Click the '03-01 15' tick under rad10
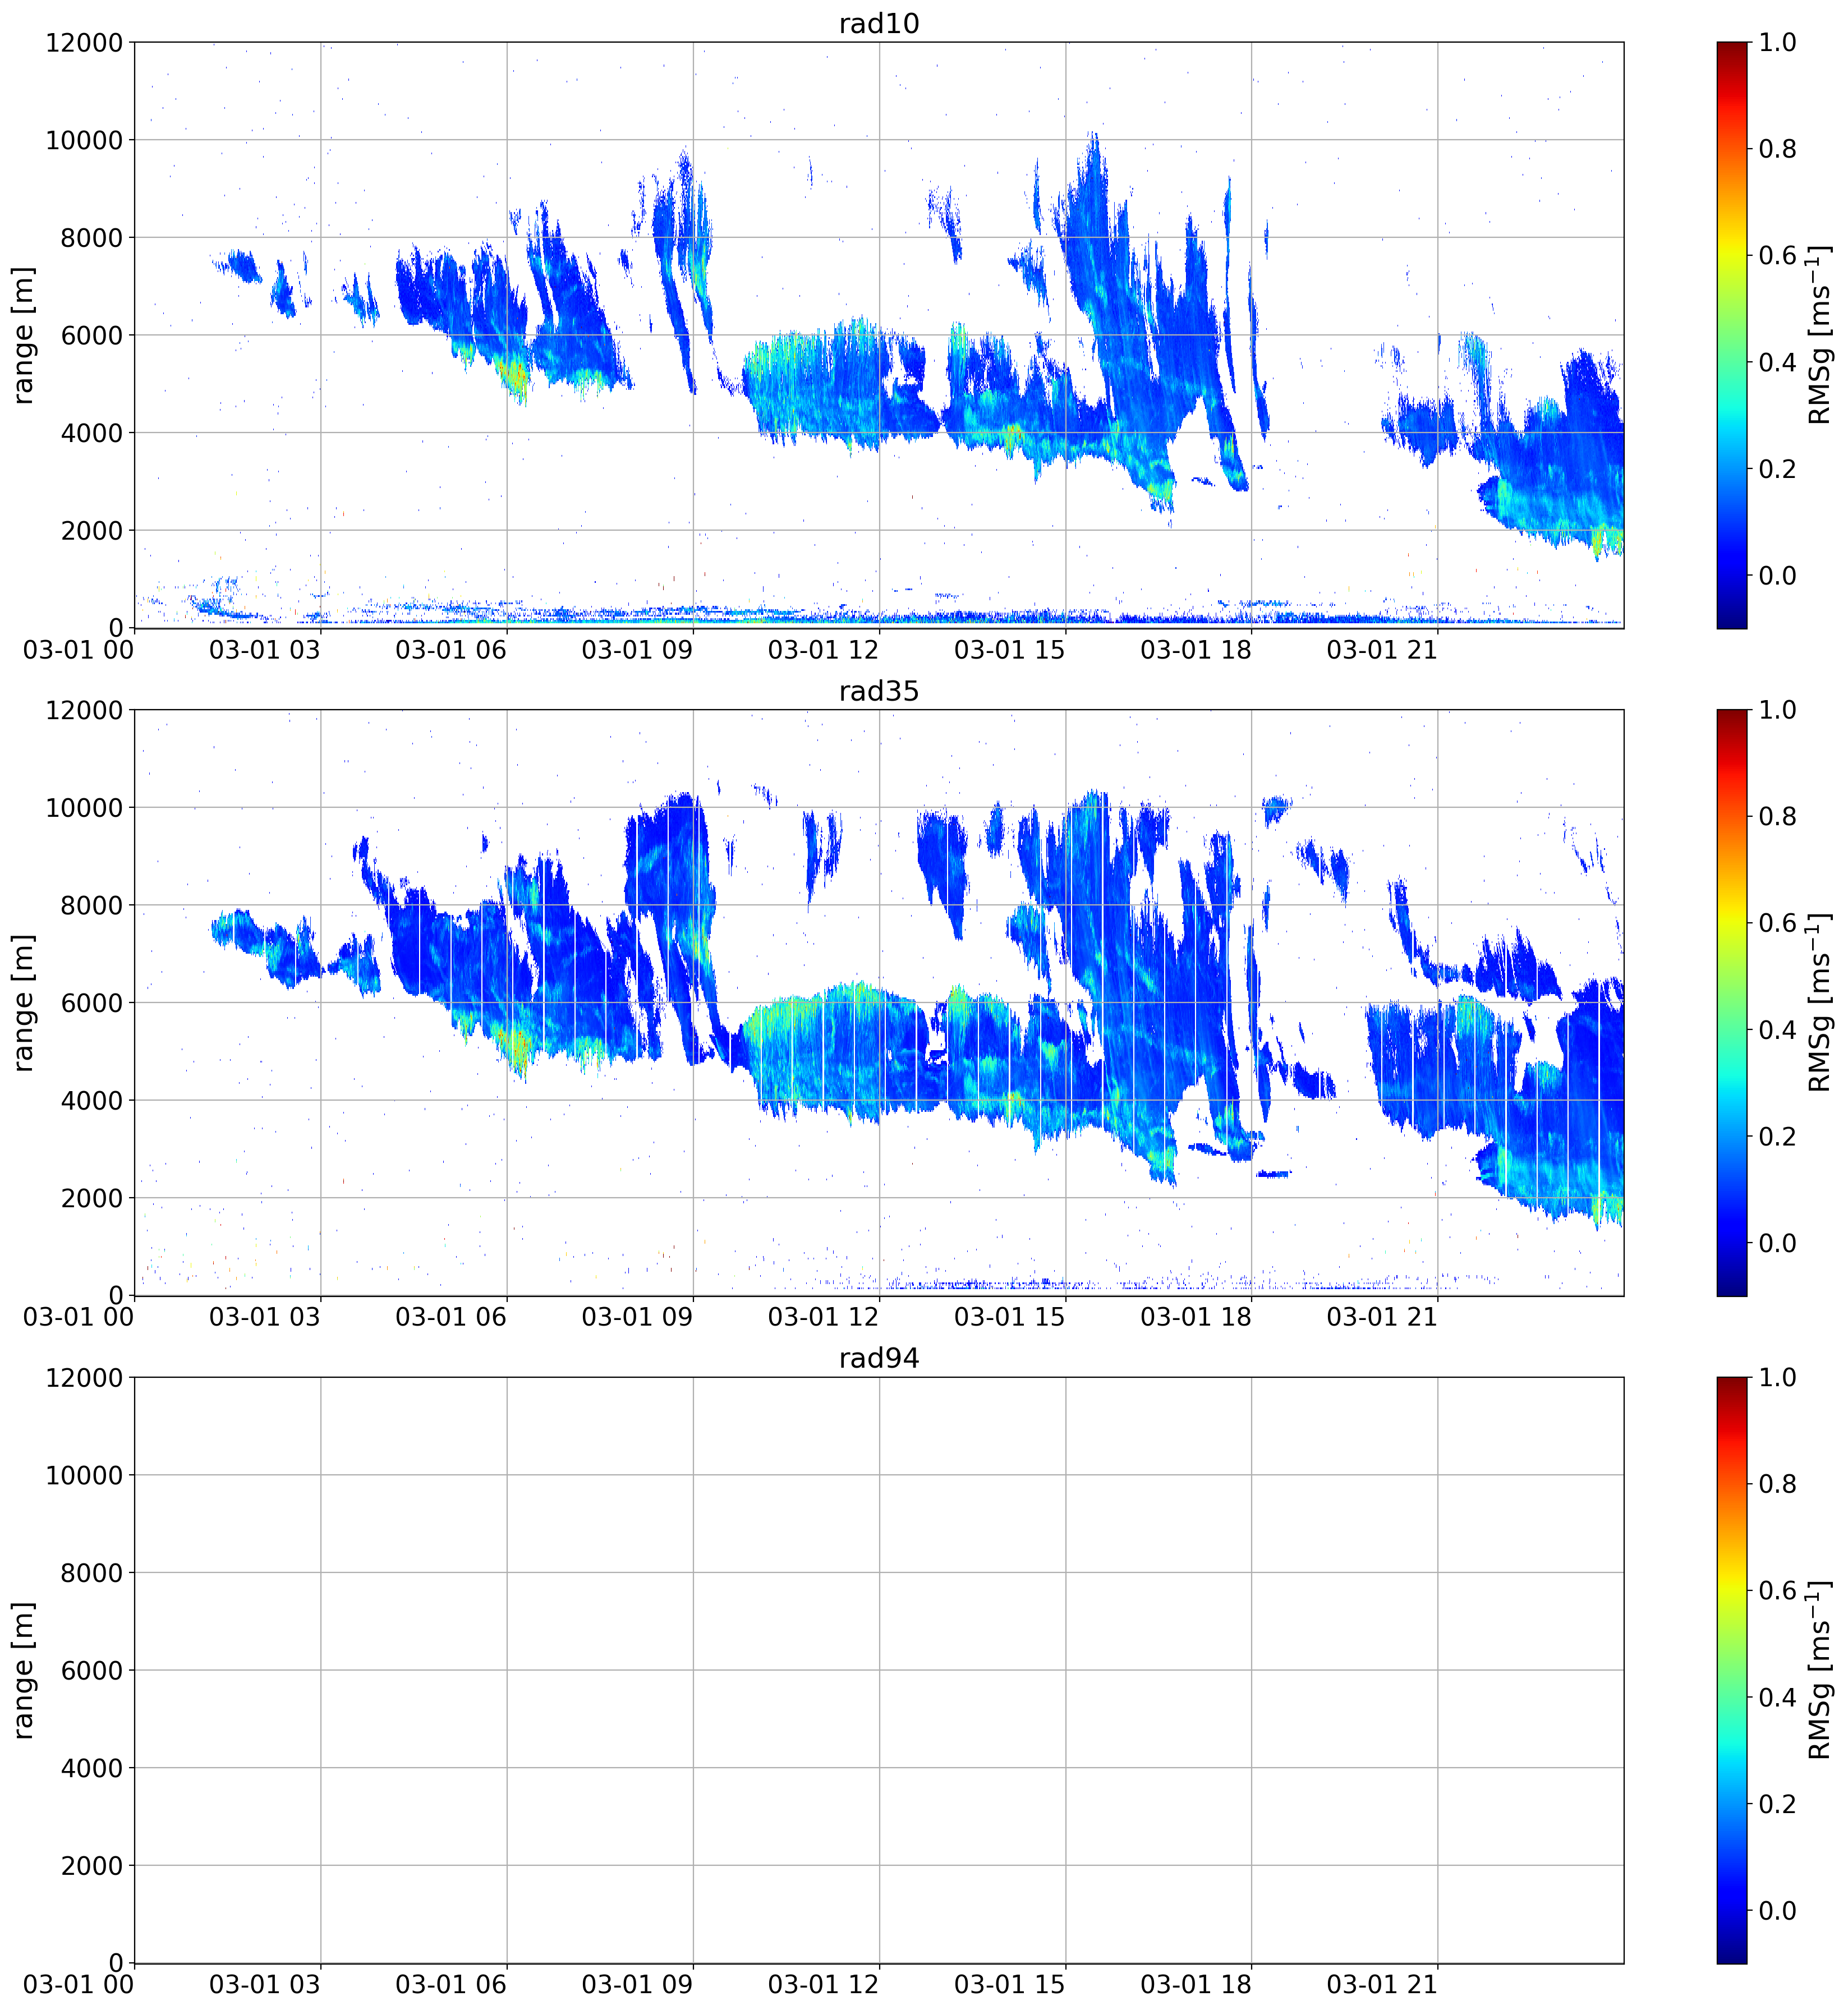 1010,649
